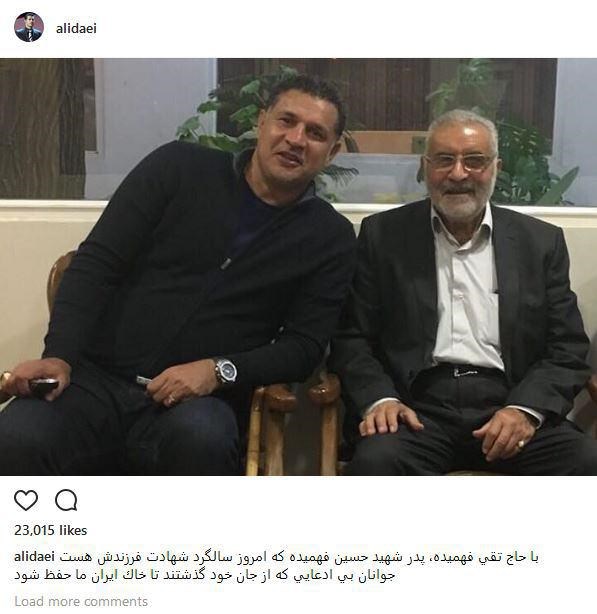Screen dimensions: 597x614
Task: Click the belt buckle of the man in a suit
Action: [465, 372]
